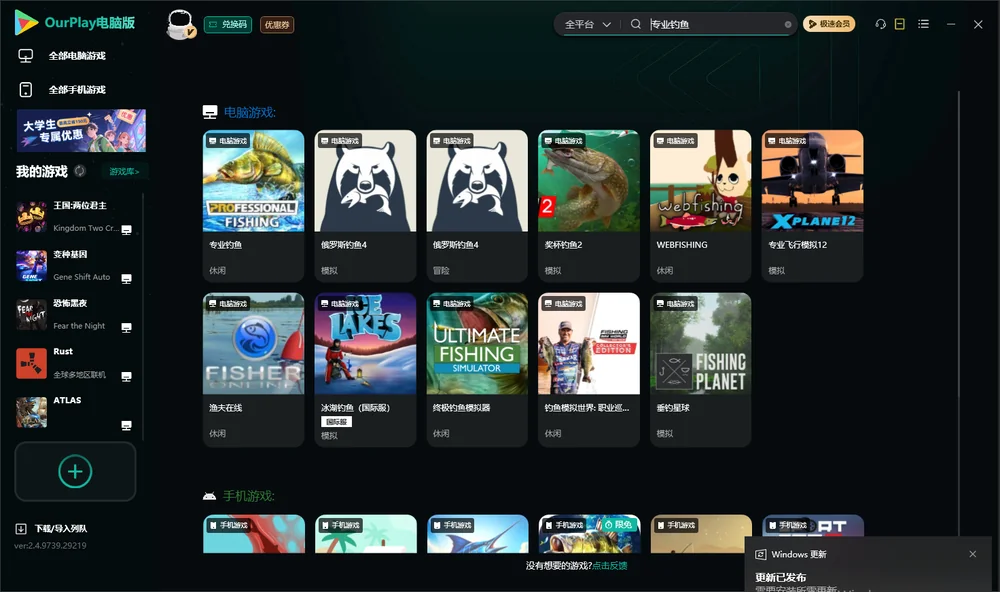Click PC icon in the Rust row

click(126, 376)
